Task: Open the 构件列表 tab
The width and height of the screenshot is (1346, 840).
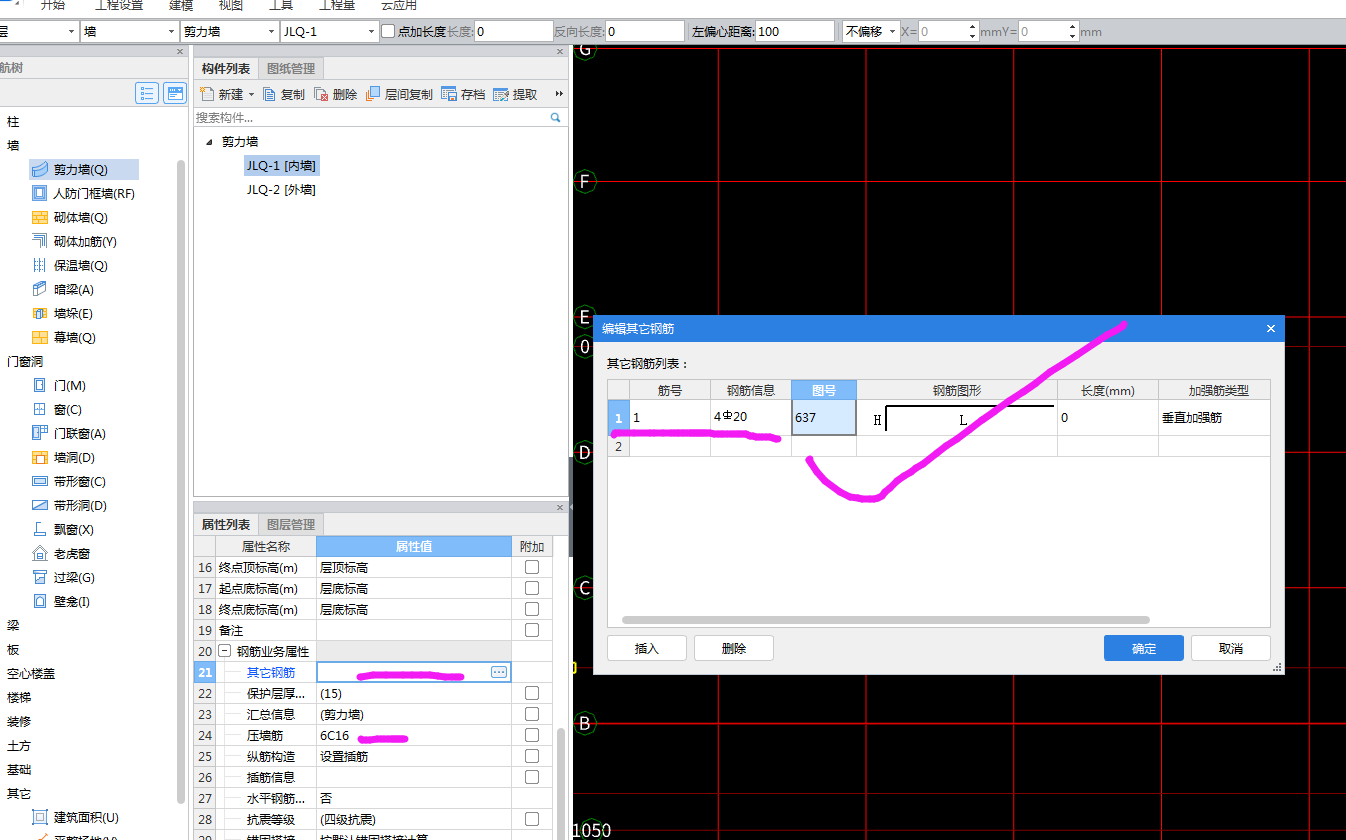Action: pos(225,68)
